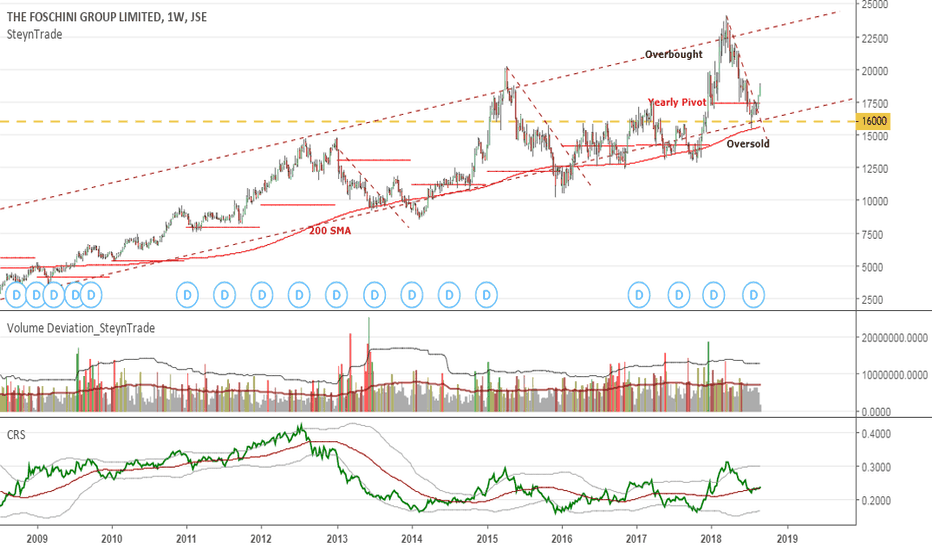Click the Overbought annotation text

click(673, 54)
